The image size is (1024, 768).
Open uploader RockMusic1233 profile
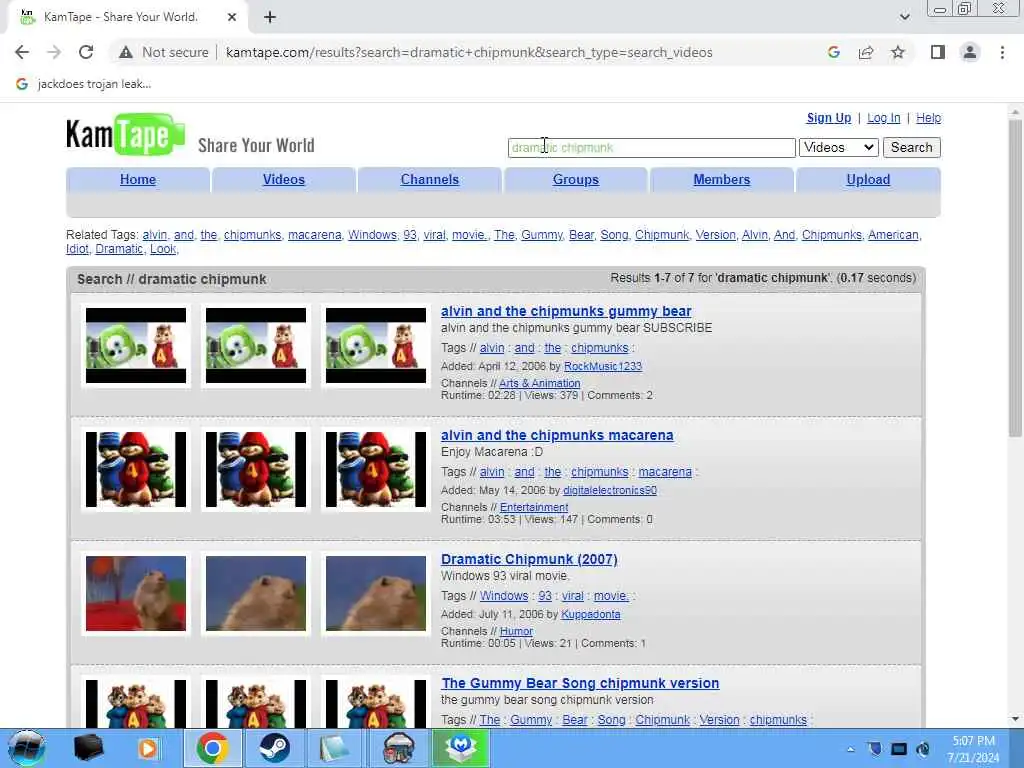click(603, 366)
